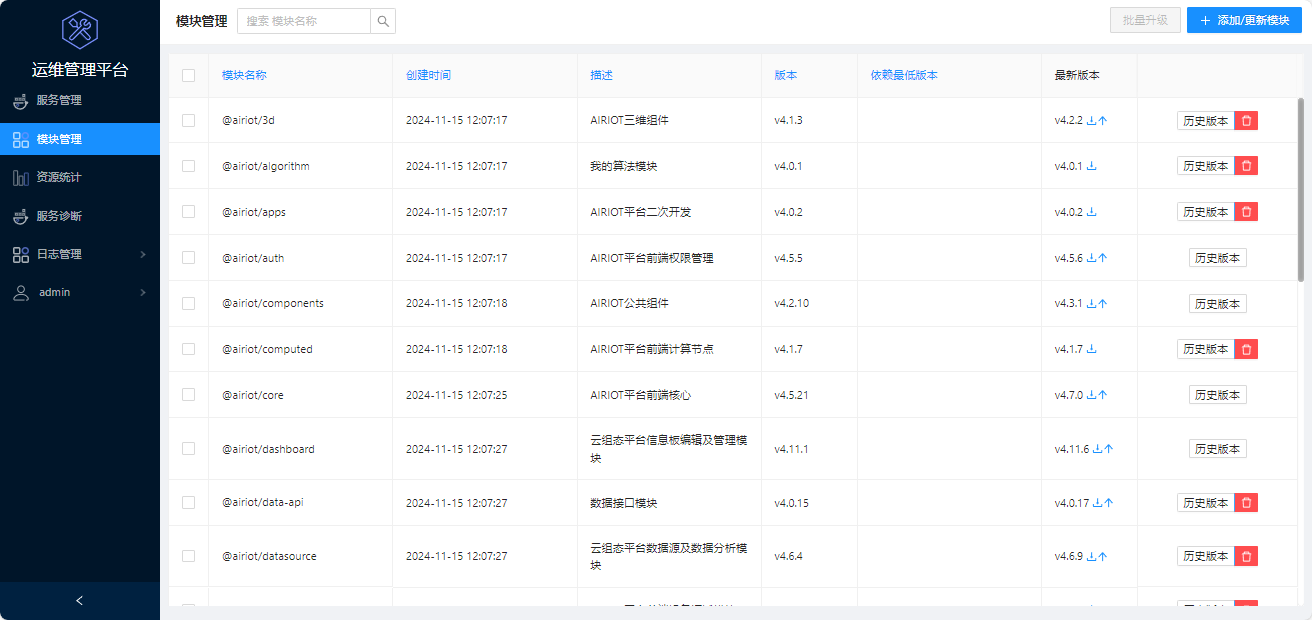Click the search magnifier icon button
Screen dimensions: 1312x620
tap(383, 21)
